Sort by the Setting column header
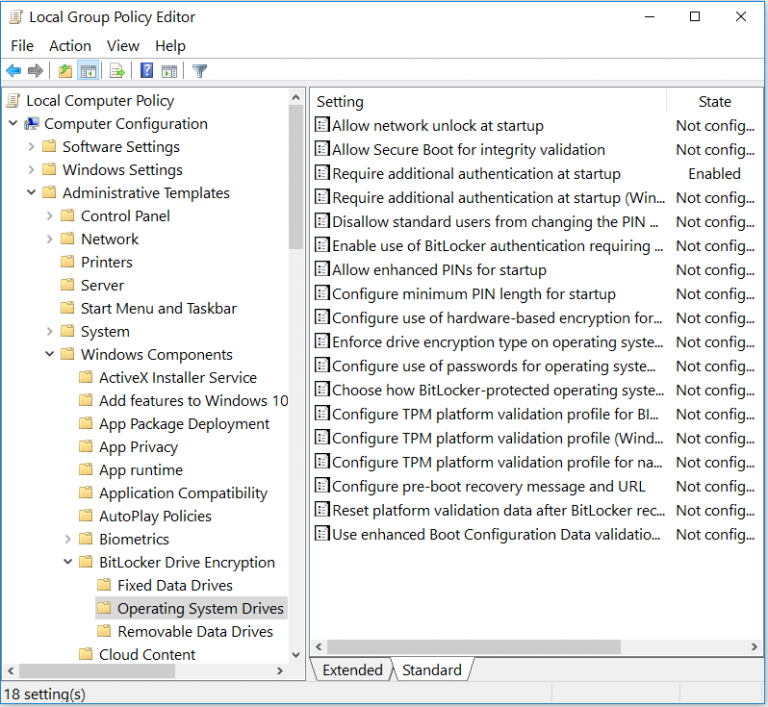The width and height of the screenshot is (768, 707). 488,101
